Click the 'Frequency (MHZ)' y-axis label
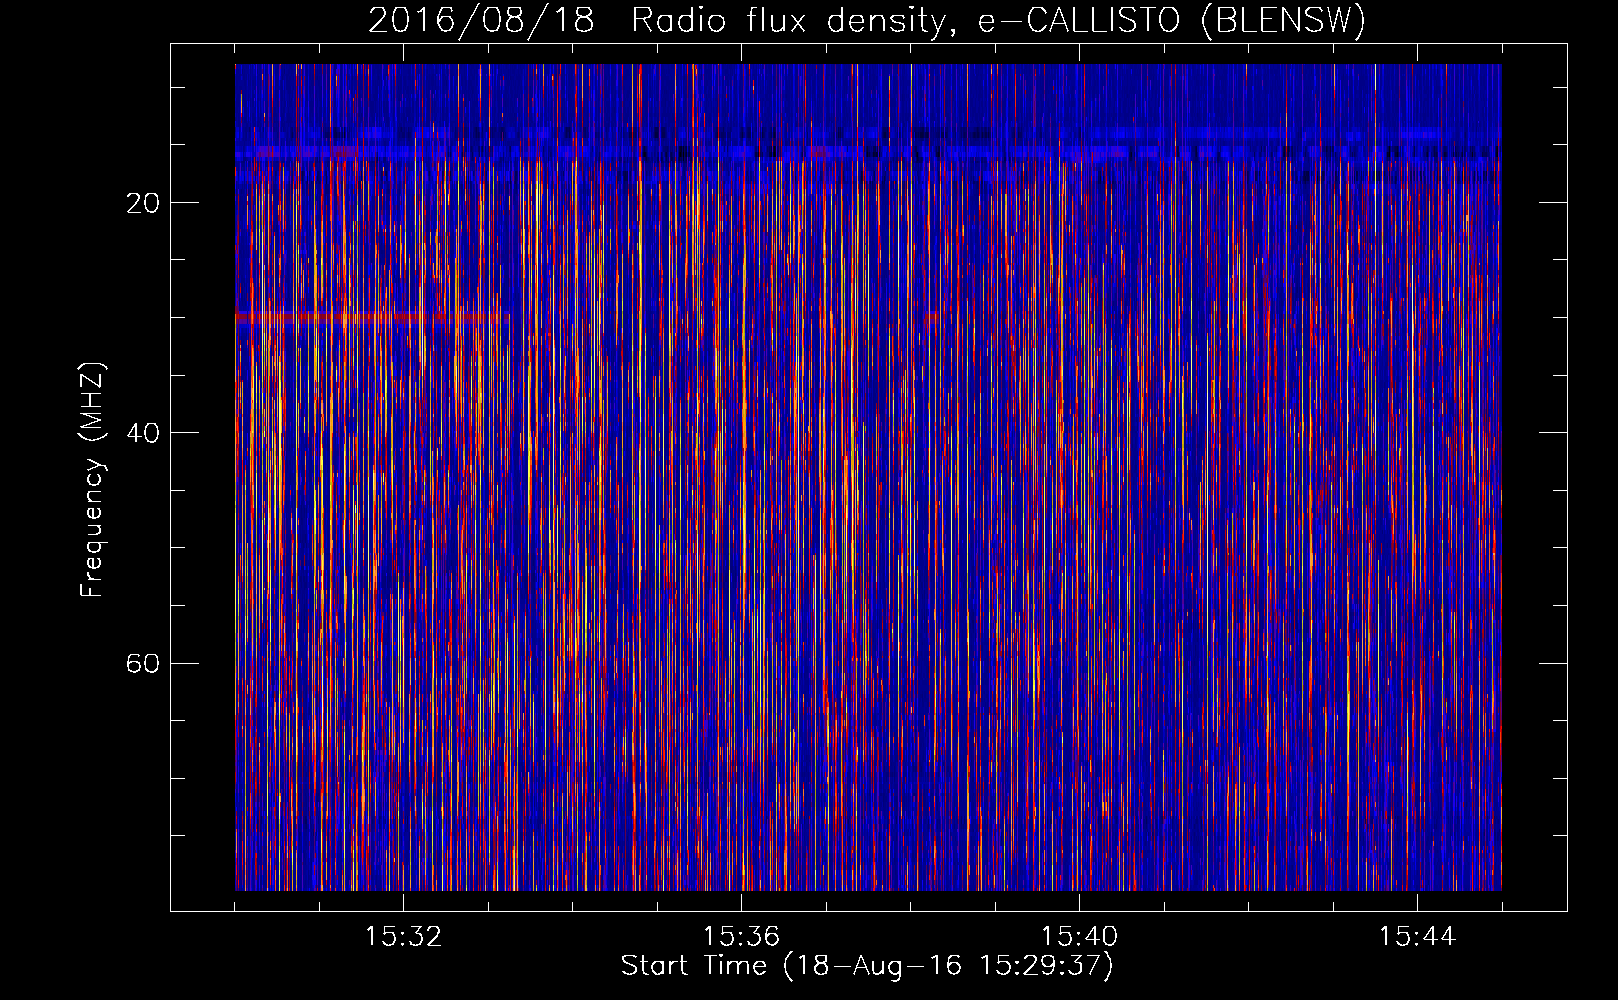The width and height of the screenshot is (1618, 1000). click(x=92, y=480)
